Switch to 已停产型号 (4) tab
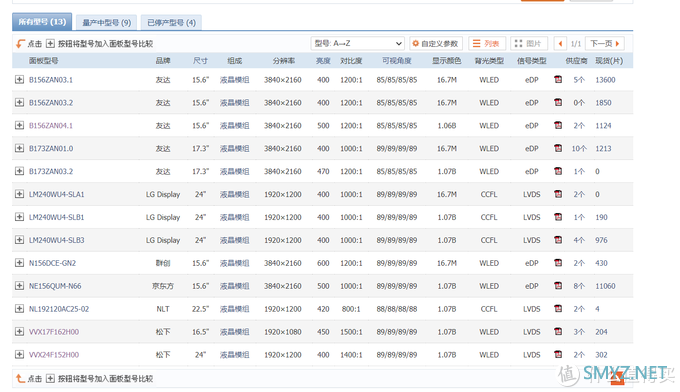The width and height of the screenshot is (680, 392). coord(171,23)
